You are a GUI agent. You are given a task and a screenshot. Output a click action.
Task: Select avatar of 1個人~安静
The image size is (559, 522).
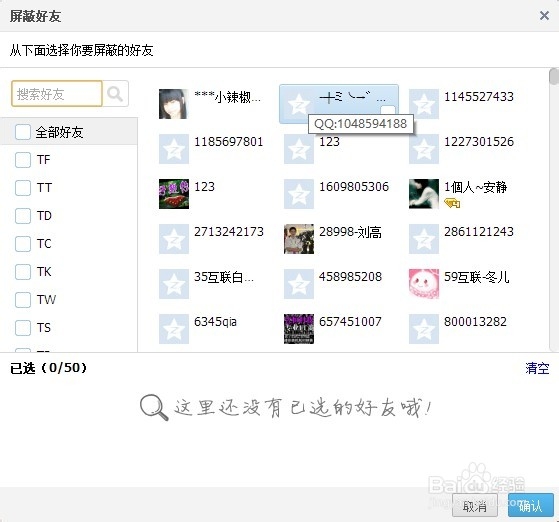tap(424, 194)
